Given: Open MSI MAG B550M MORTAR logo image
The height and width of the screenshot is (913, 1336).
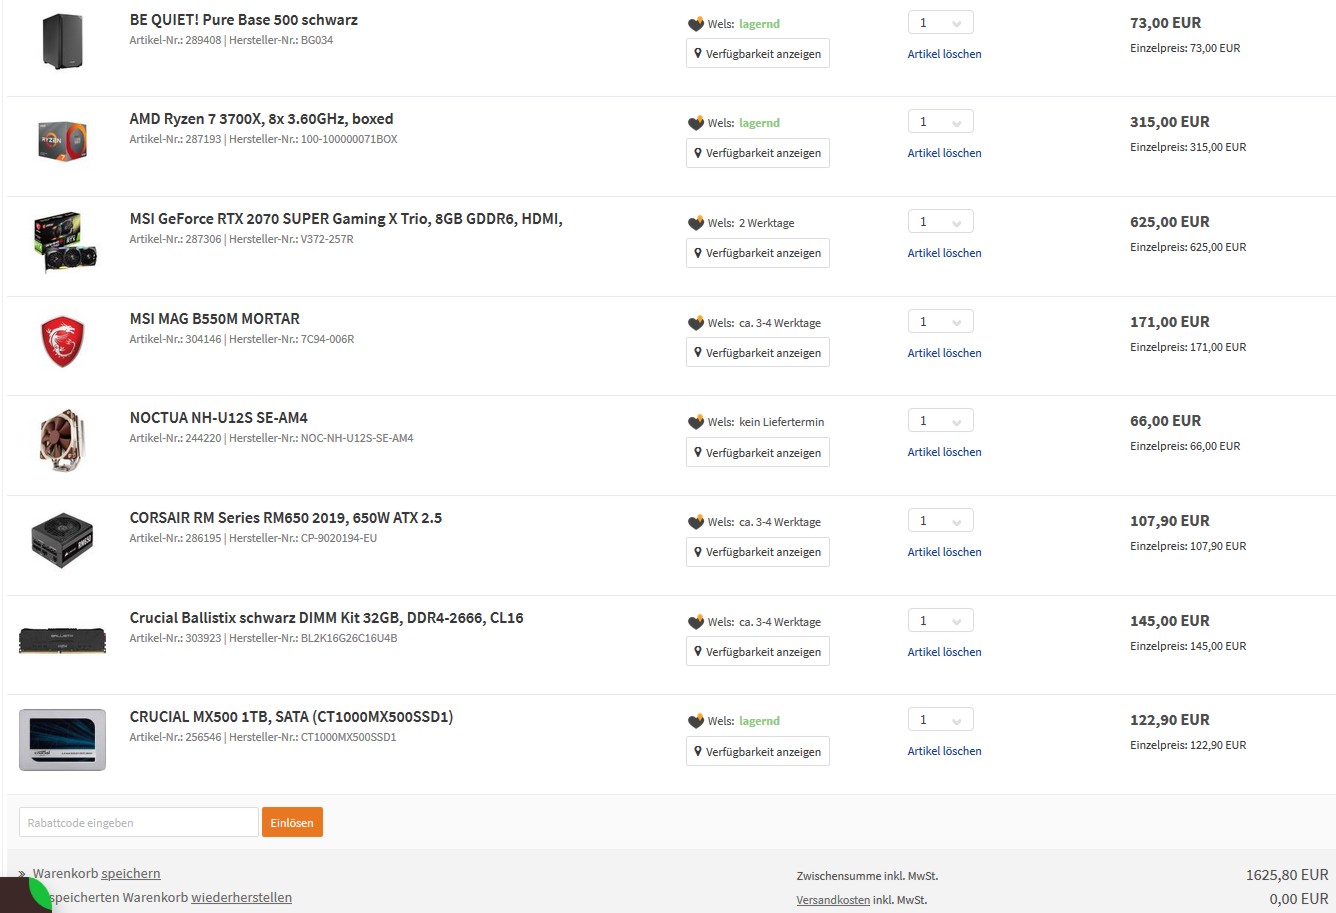Looking at the screenshot, I should [x=62, y=341].
